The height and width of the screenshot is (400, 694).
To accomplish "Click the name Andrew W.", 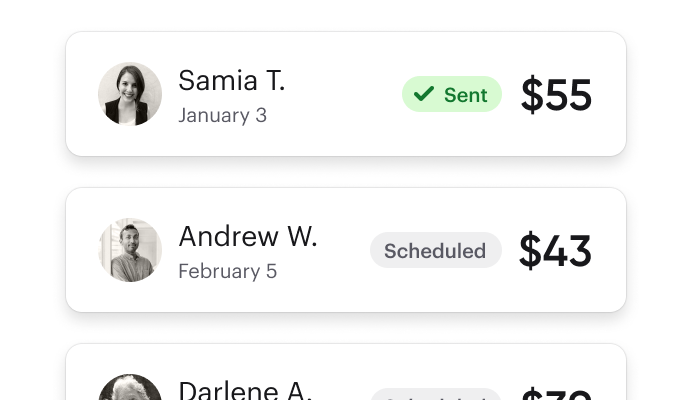I will 248,236.
